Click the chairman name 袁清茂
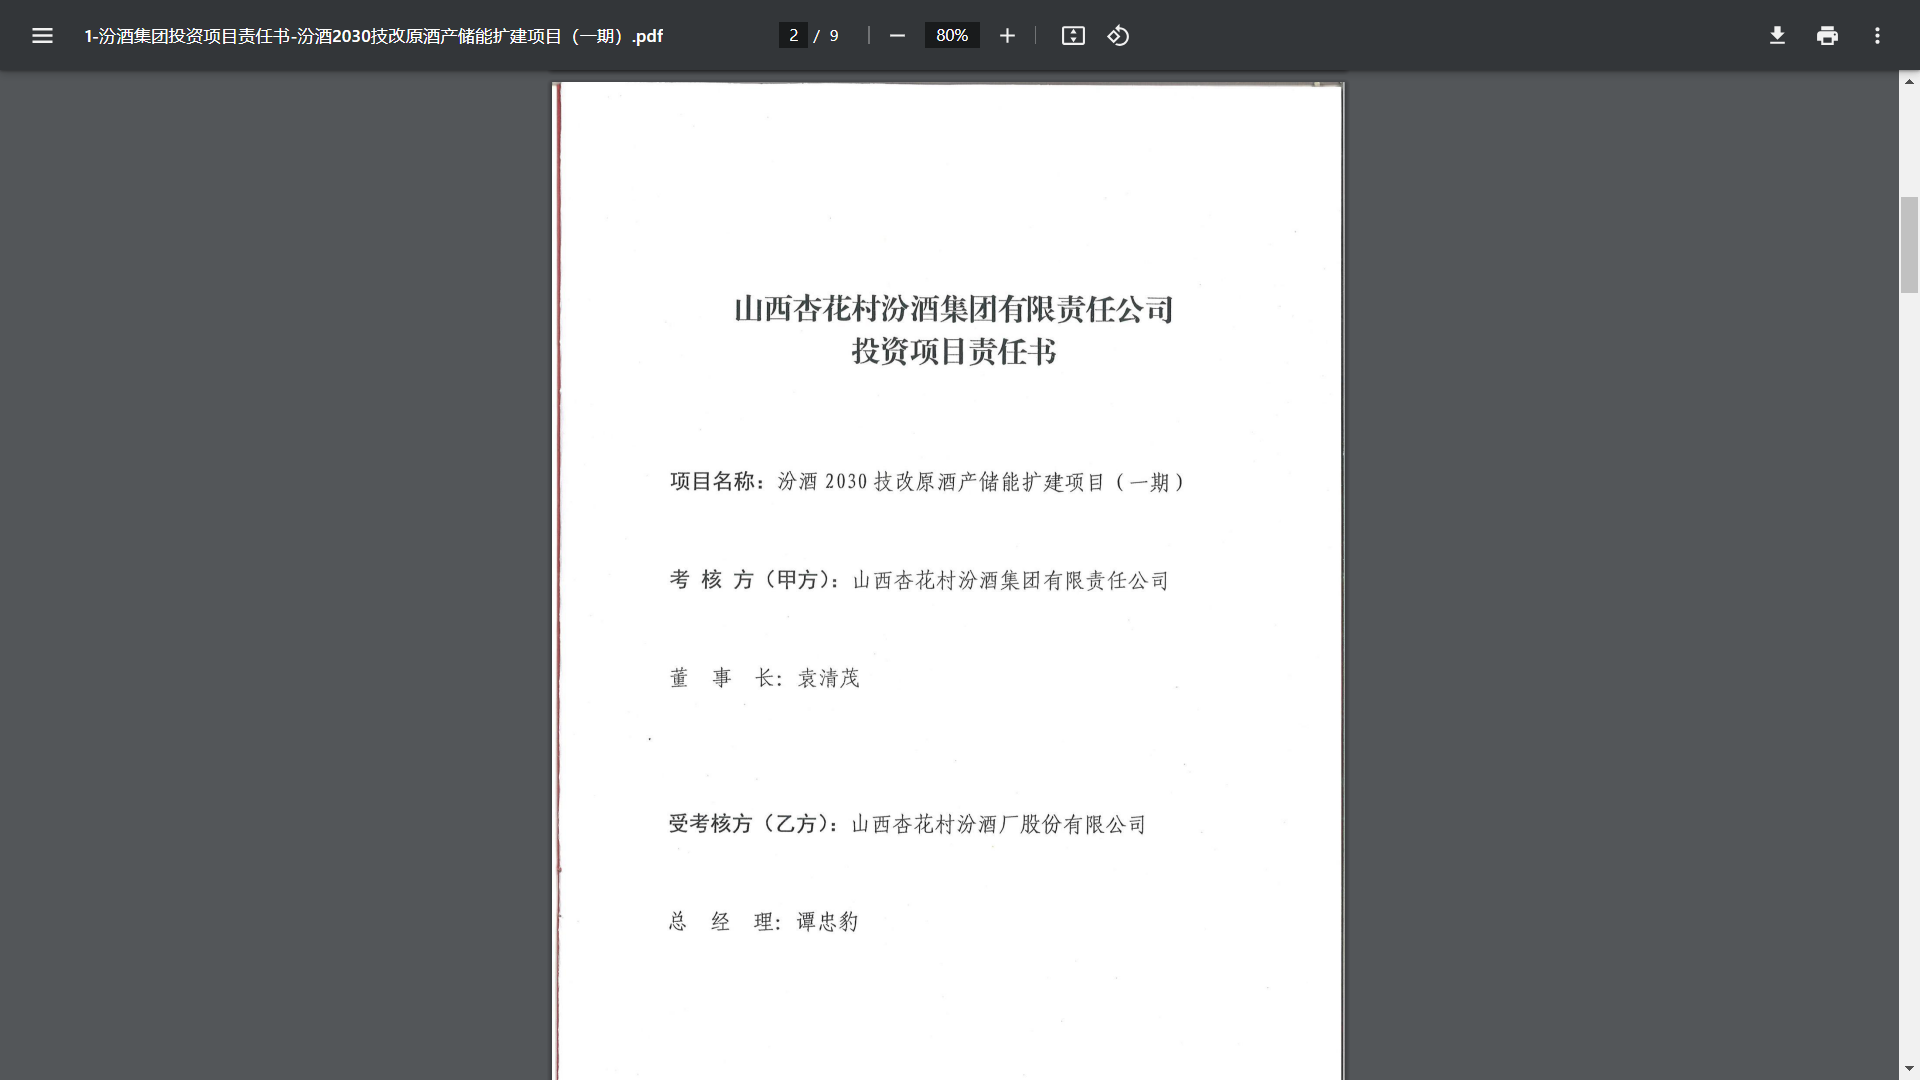 [828, 679]
